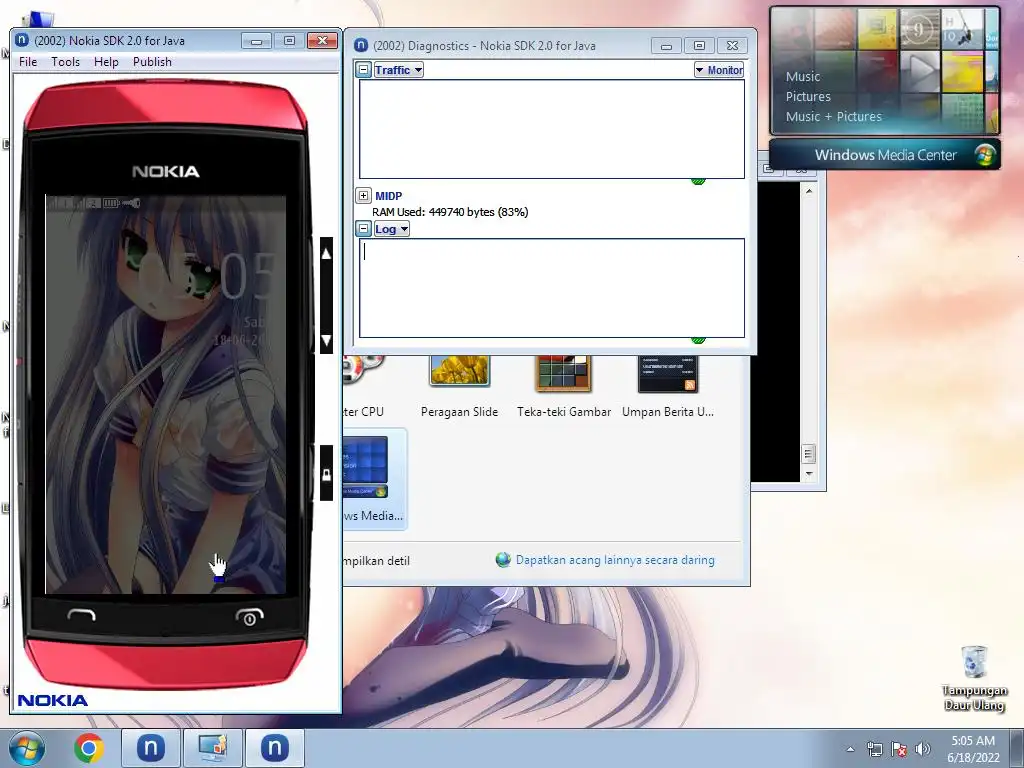Maximize the Nokia SDK emulator window
1024x768 pixels.
(x=289, y=40)
